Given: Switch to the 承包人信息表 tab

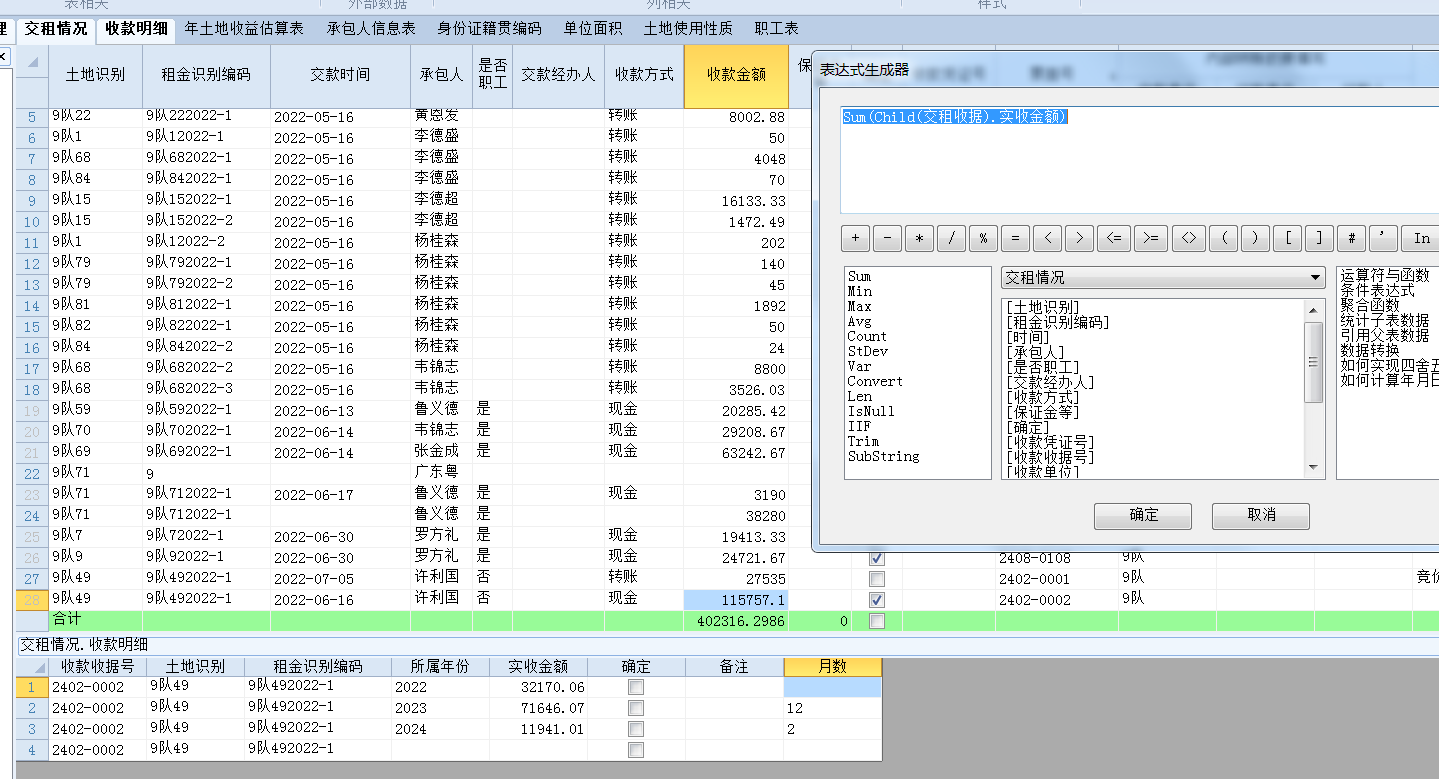Looking at the screenshot, I should pos(371,29).
